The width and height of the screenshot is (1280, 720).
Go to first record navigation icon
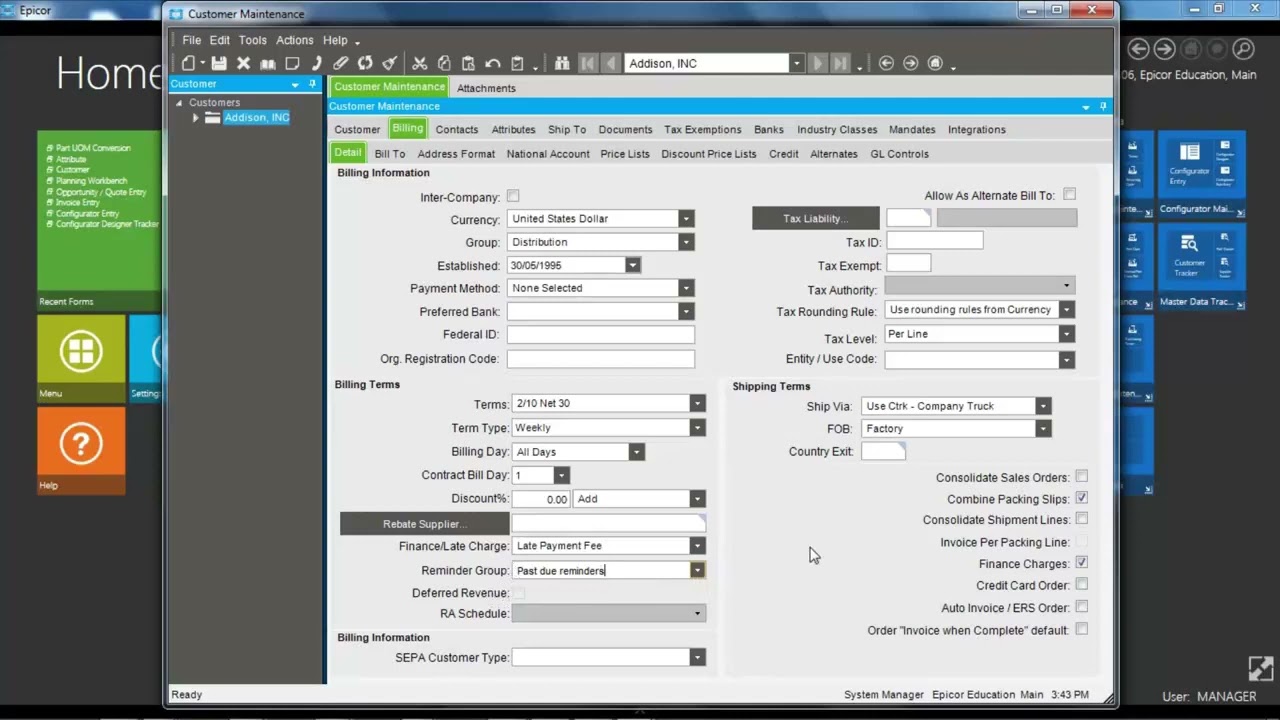pyautogui.click(x=588, y=63)
